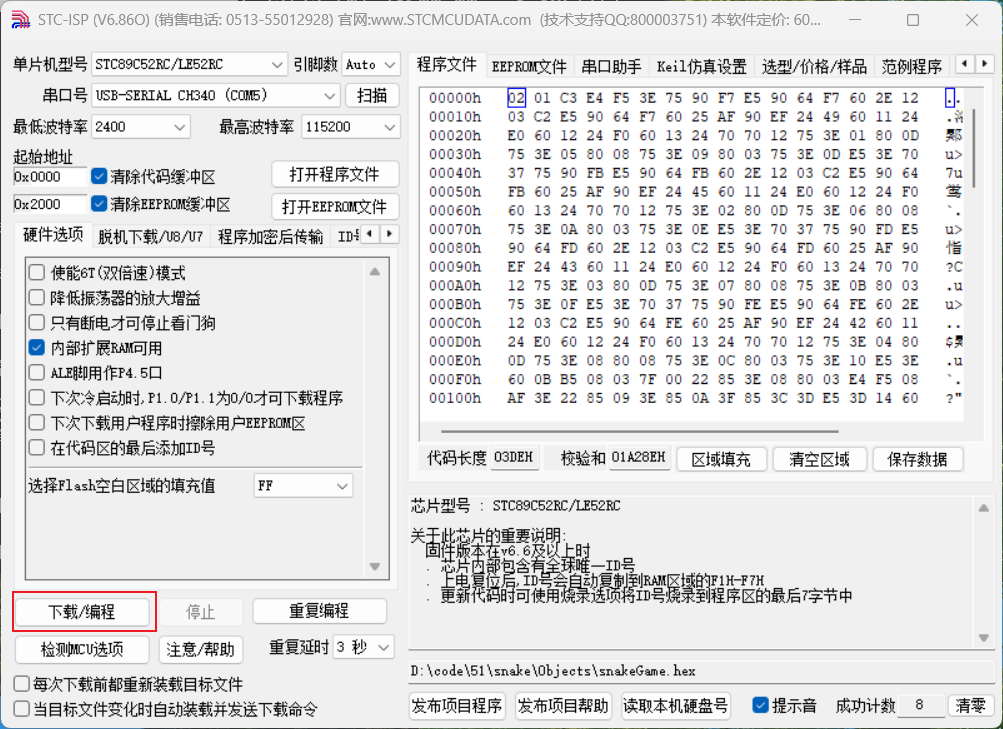
Task: Uncheck 清除代码缓冲区 checkbox
Action: (x=99, y=176)
